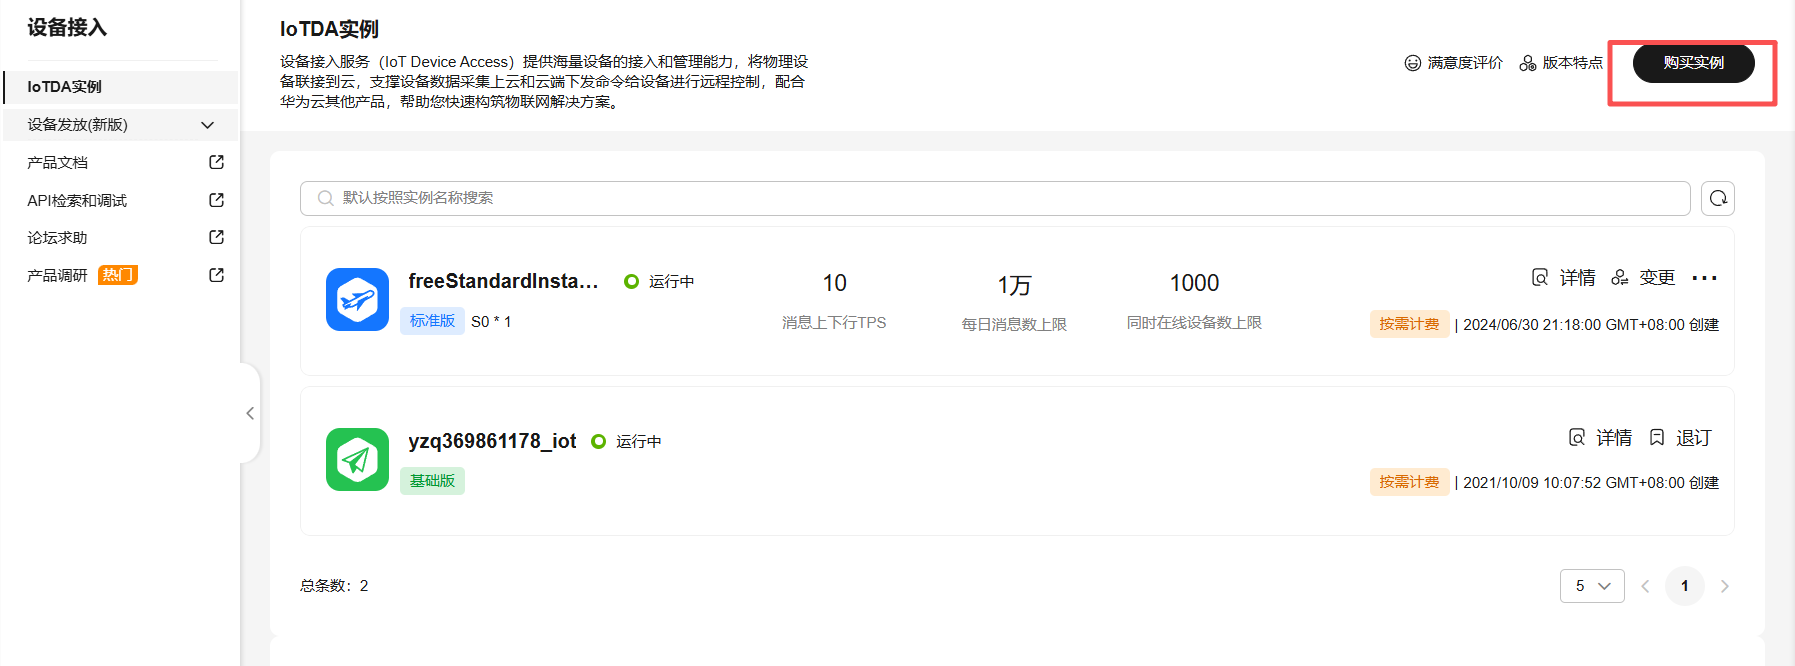Click 同时在线设备数上限 value 1000
Screen dimensions: 1795x666
tap(1194, 283)
